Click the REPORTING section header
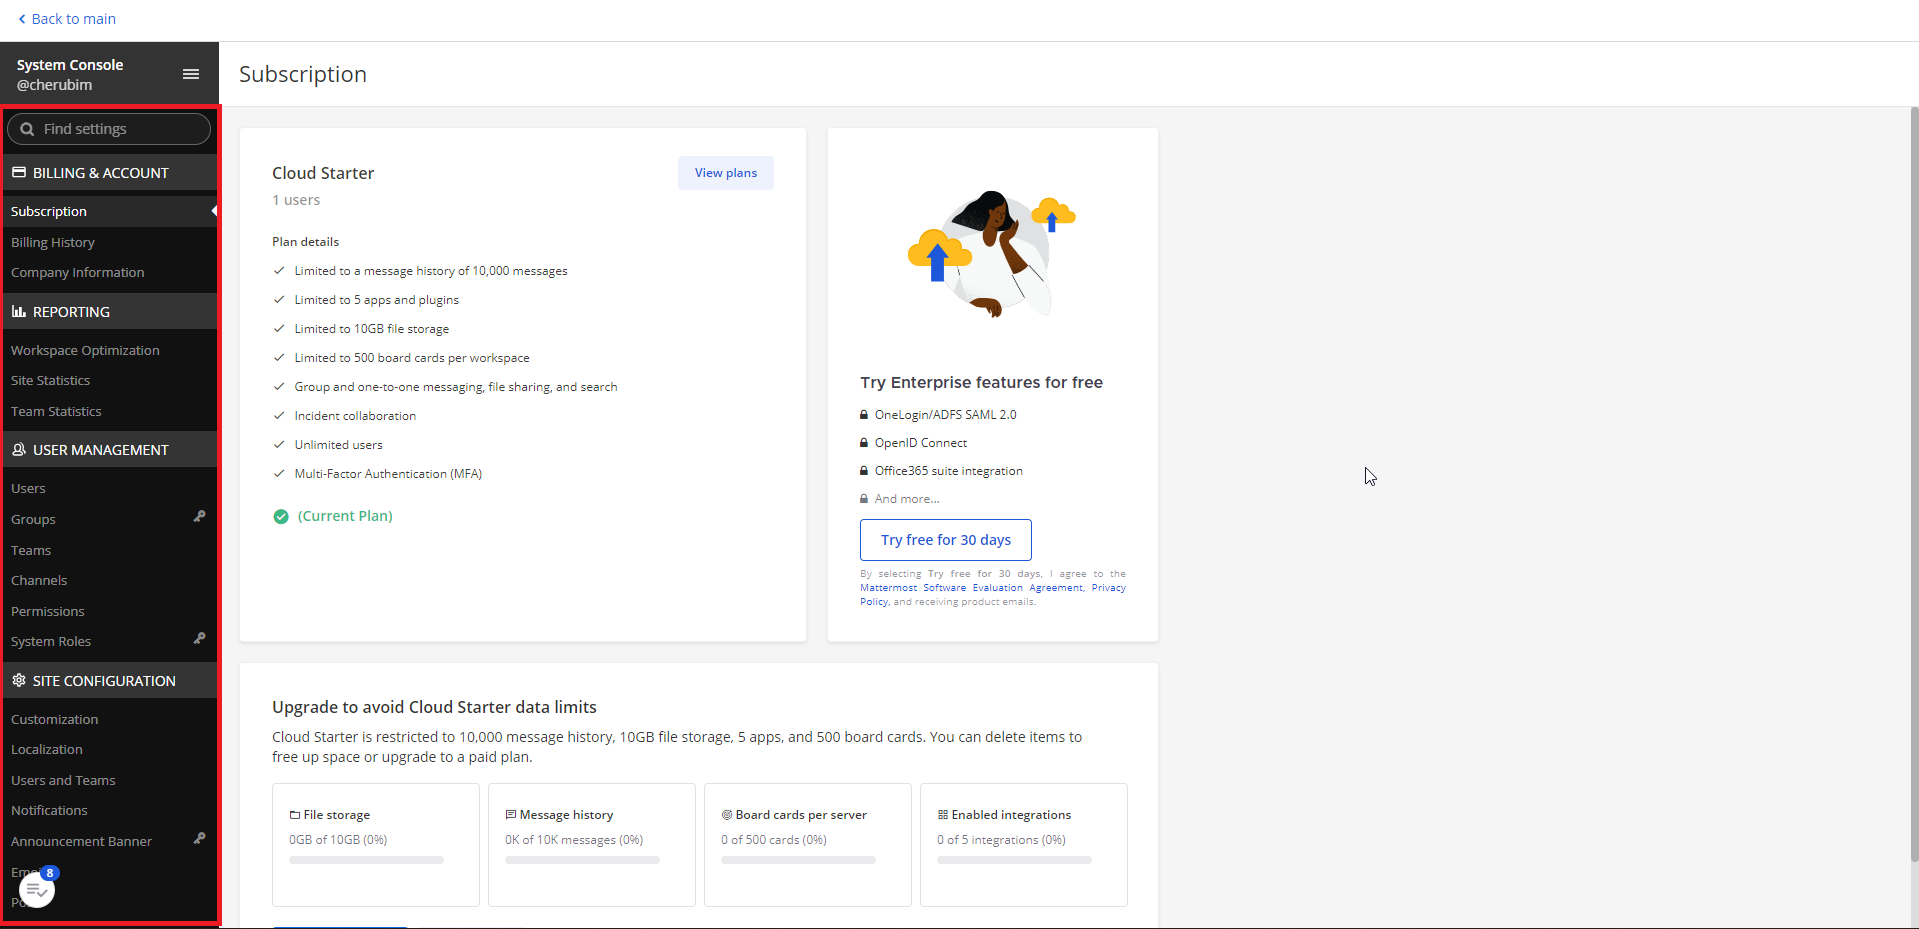The height and width of the screenshot is (929, 1919). [110, 311]
